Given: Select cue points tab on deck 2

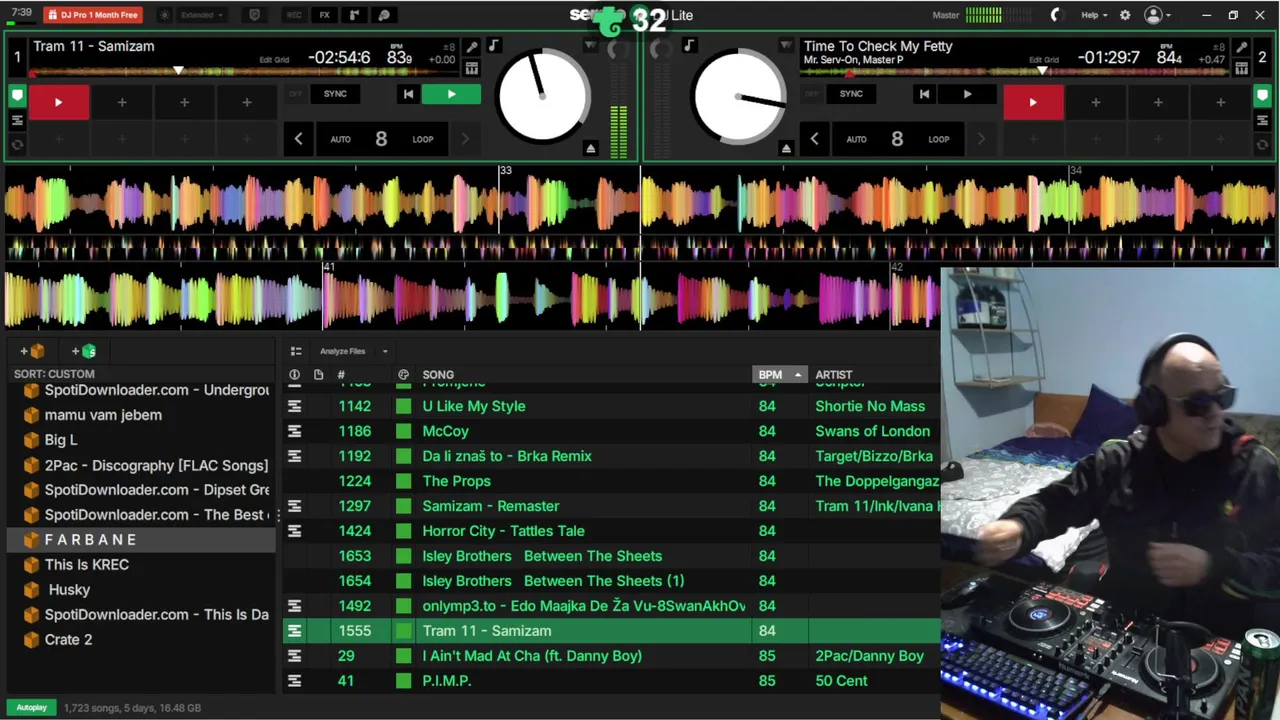Looking at the screenshot, I should (x=1263, y=96).
